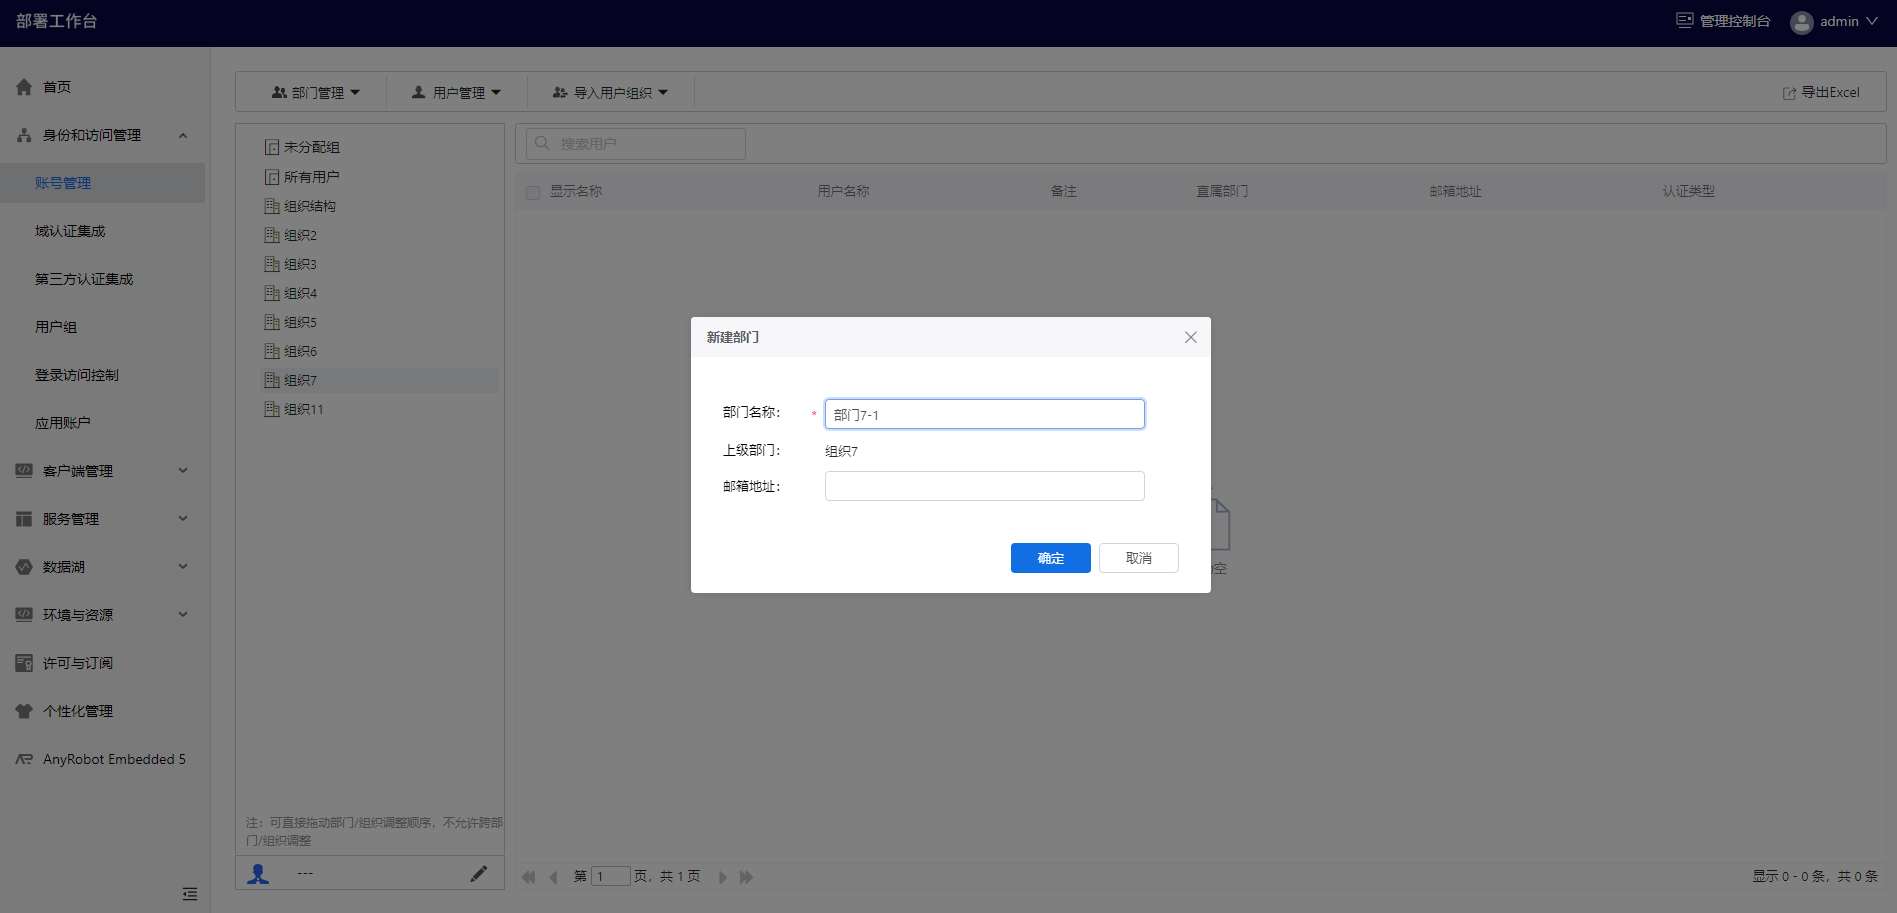This screenshot has width=1897, height=913.
Task: Open the 用户管理 dropdown
Action: pos(457,92)
